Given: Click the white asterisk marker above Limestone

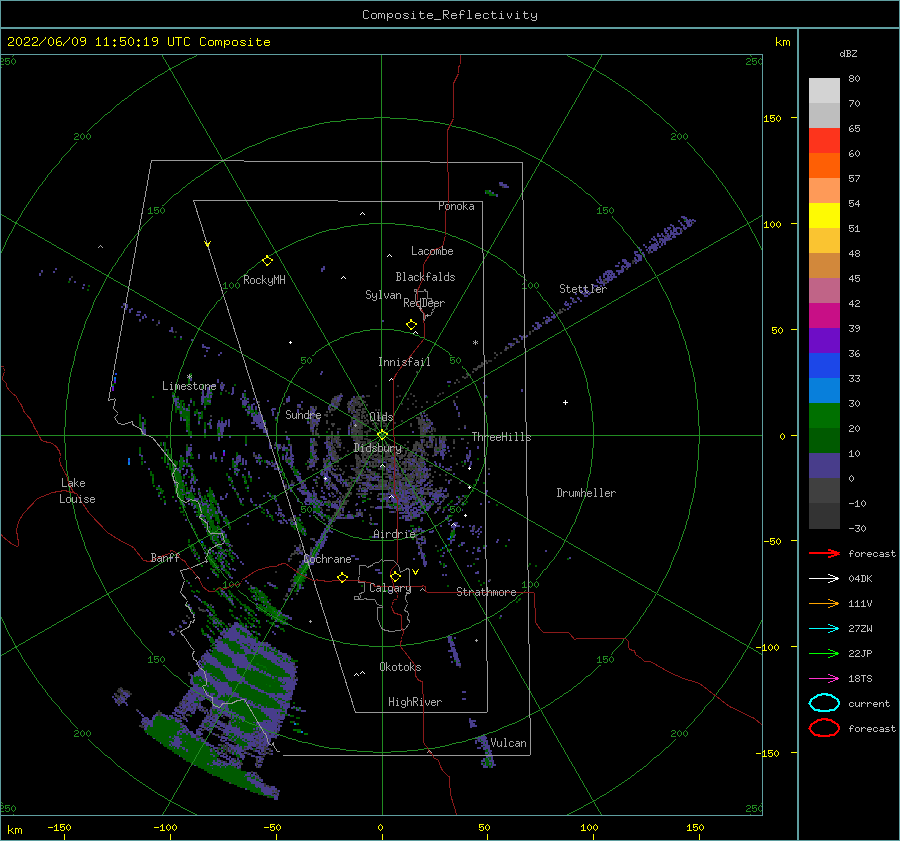Looking at the screenshot, I should tap(189, 377).
